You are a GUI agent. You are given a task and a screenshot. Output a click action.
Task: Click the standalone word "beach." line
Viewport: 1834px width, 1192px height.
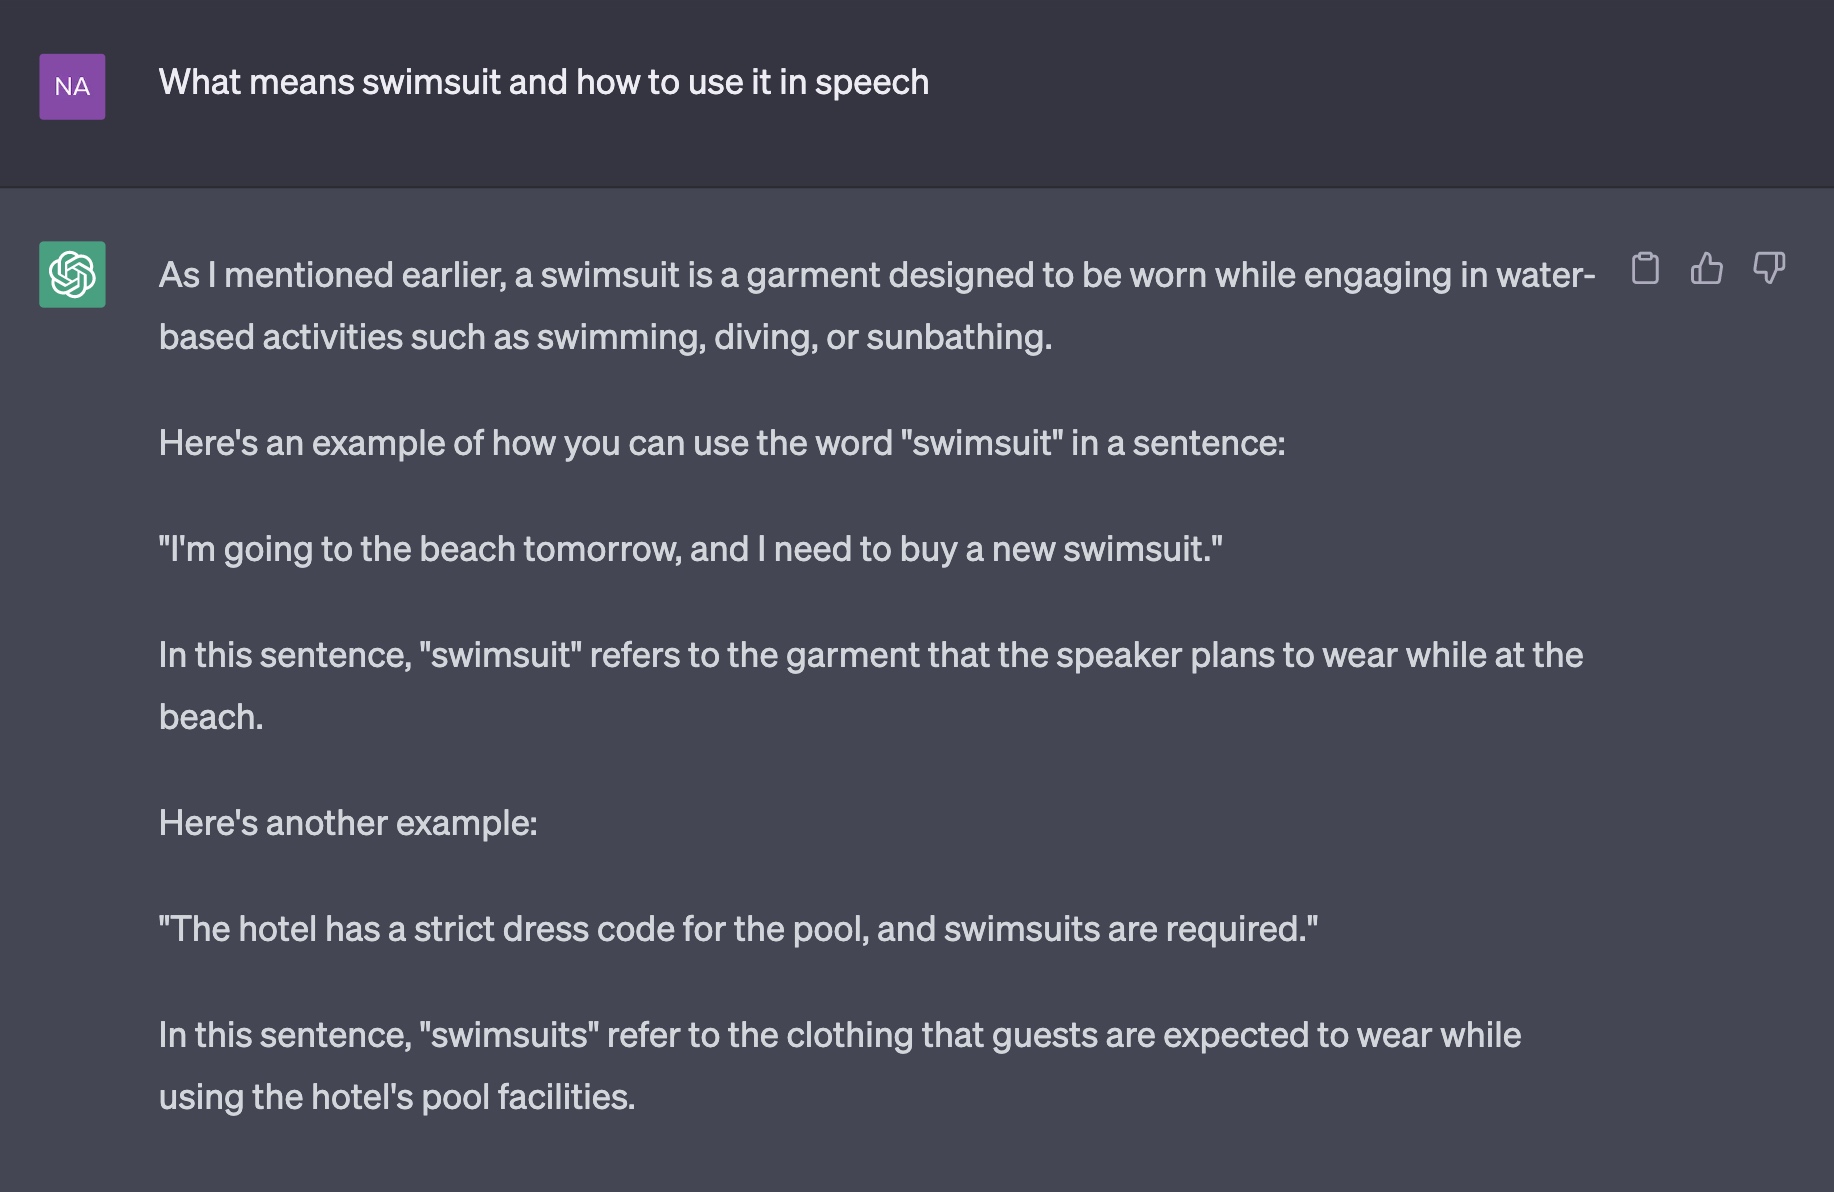211,717
